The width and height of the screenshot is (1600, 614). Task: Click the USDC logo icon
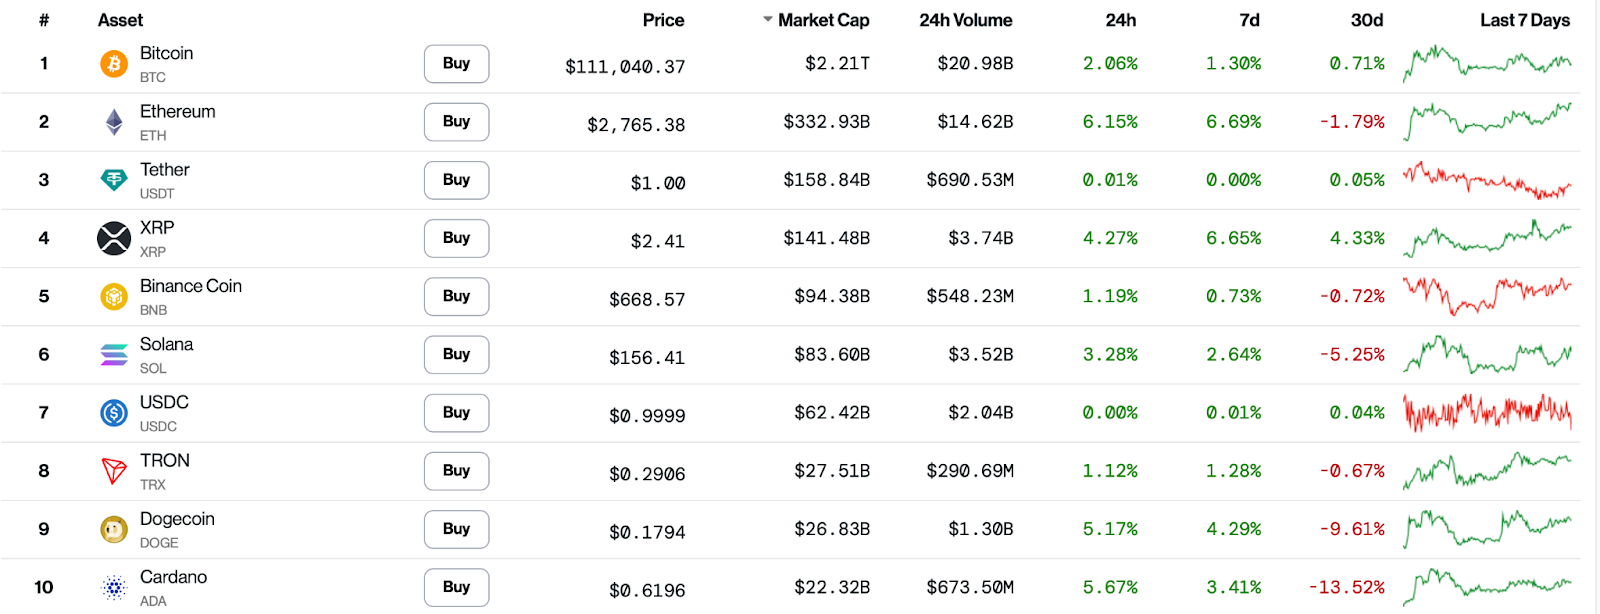click(114, 413)
